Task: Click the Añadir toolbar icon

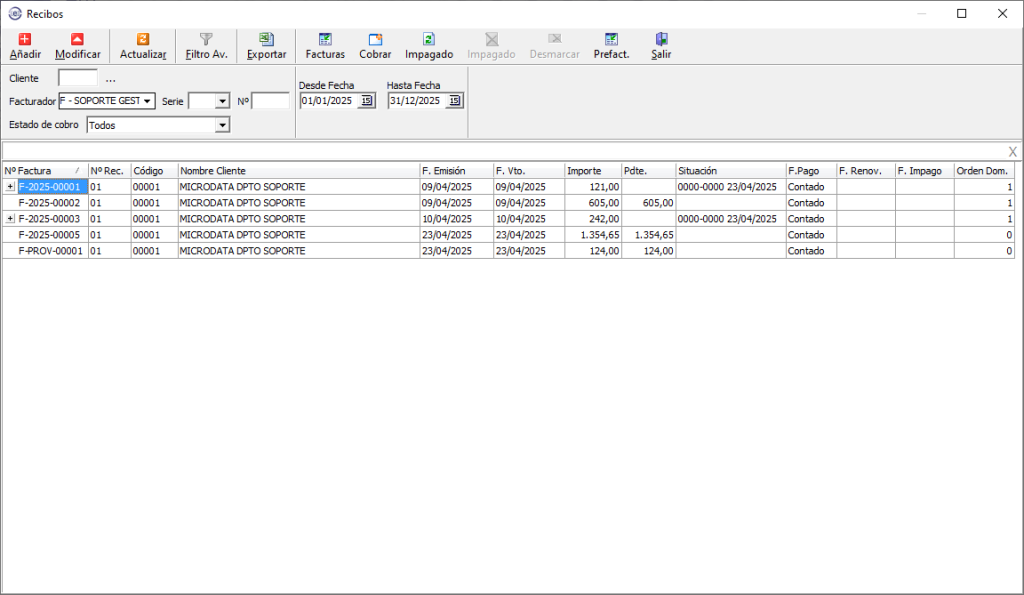Action: [25, 40]
